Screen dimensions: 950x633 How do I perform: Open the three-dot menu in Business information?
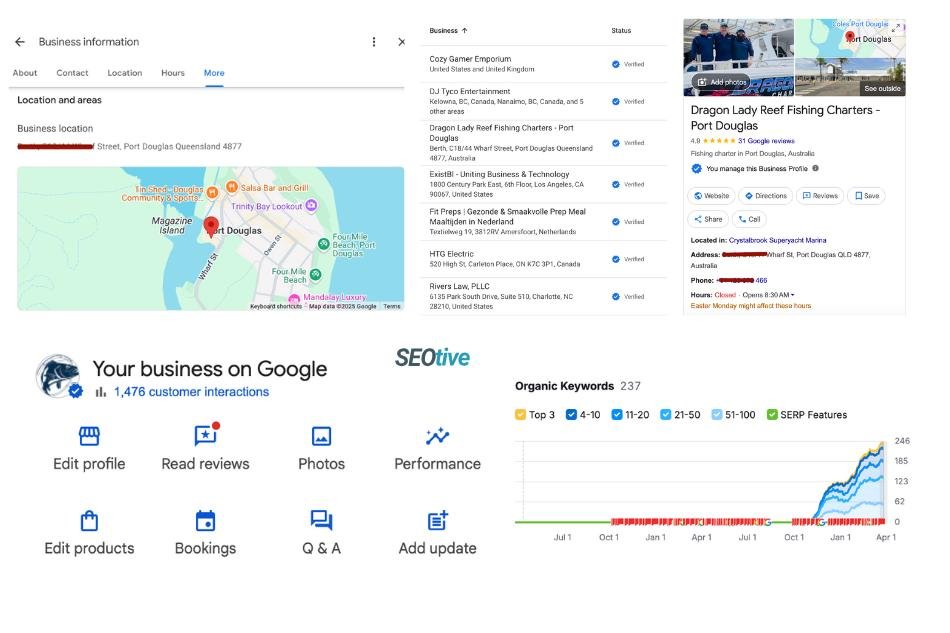point(374,42)
